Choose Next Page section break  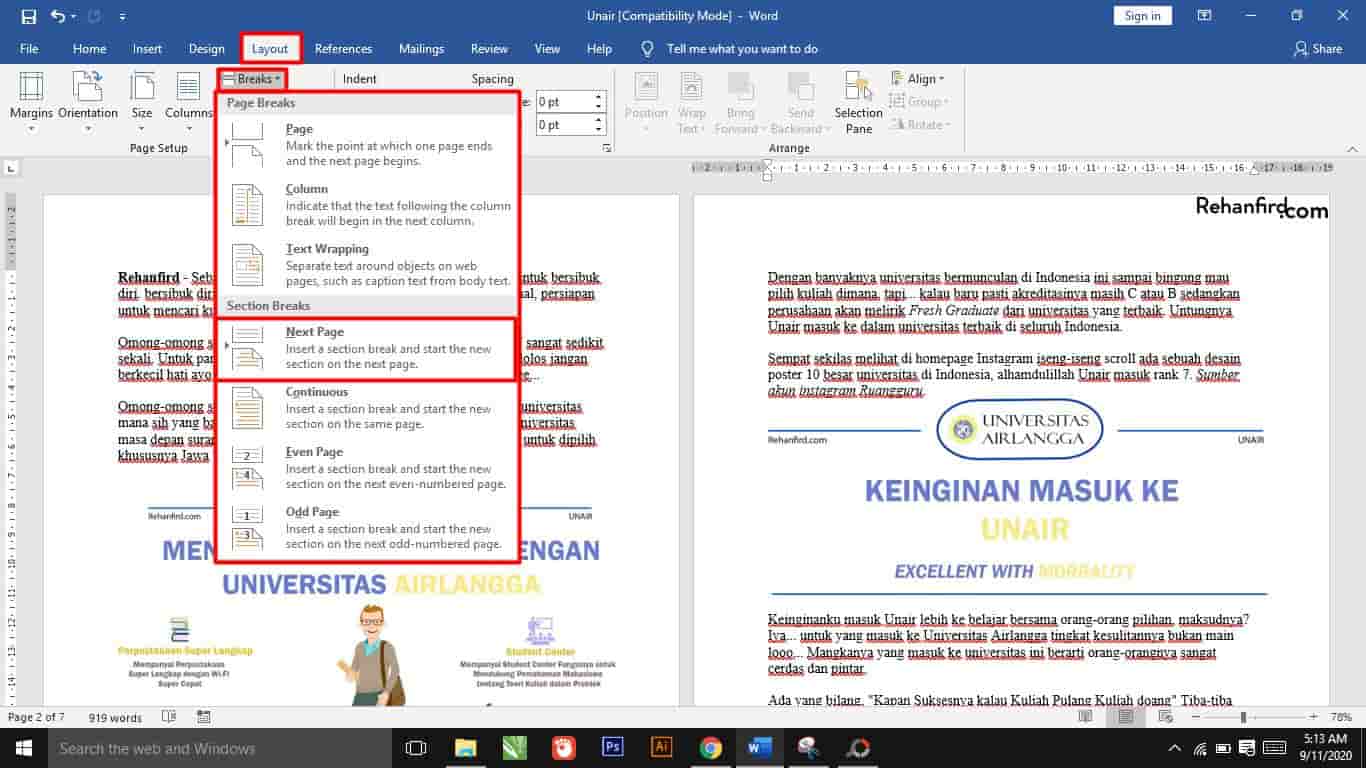pos(368,348)
